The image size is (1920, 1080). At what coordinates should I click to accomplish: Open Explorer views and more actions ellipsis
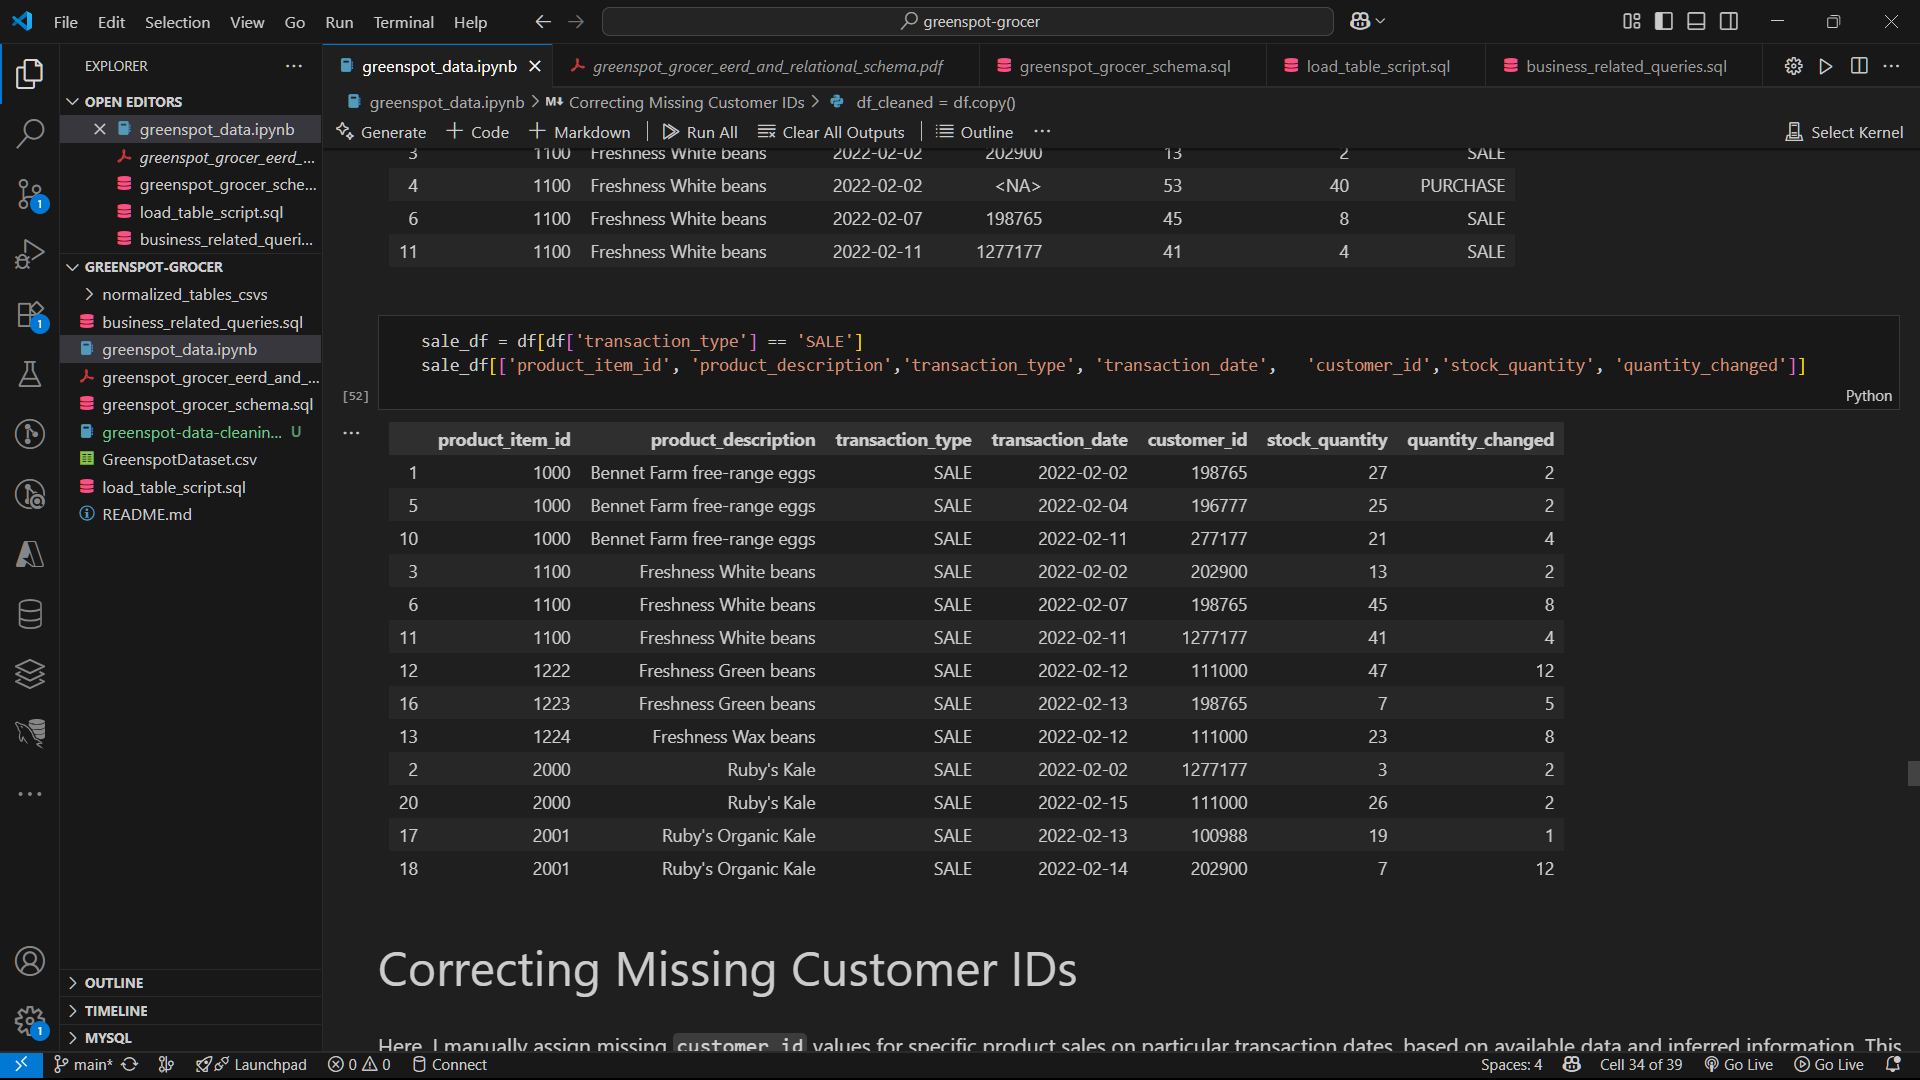click(294, 66)
